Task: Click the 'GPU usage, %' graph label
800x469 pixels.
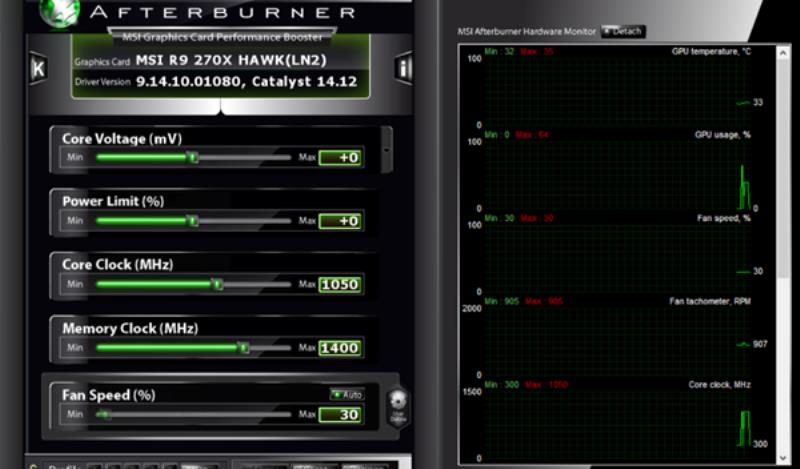Action: (722, 135)
